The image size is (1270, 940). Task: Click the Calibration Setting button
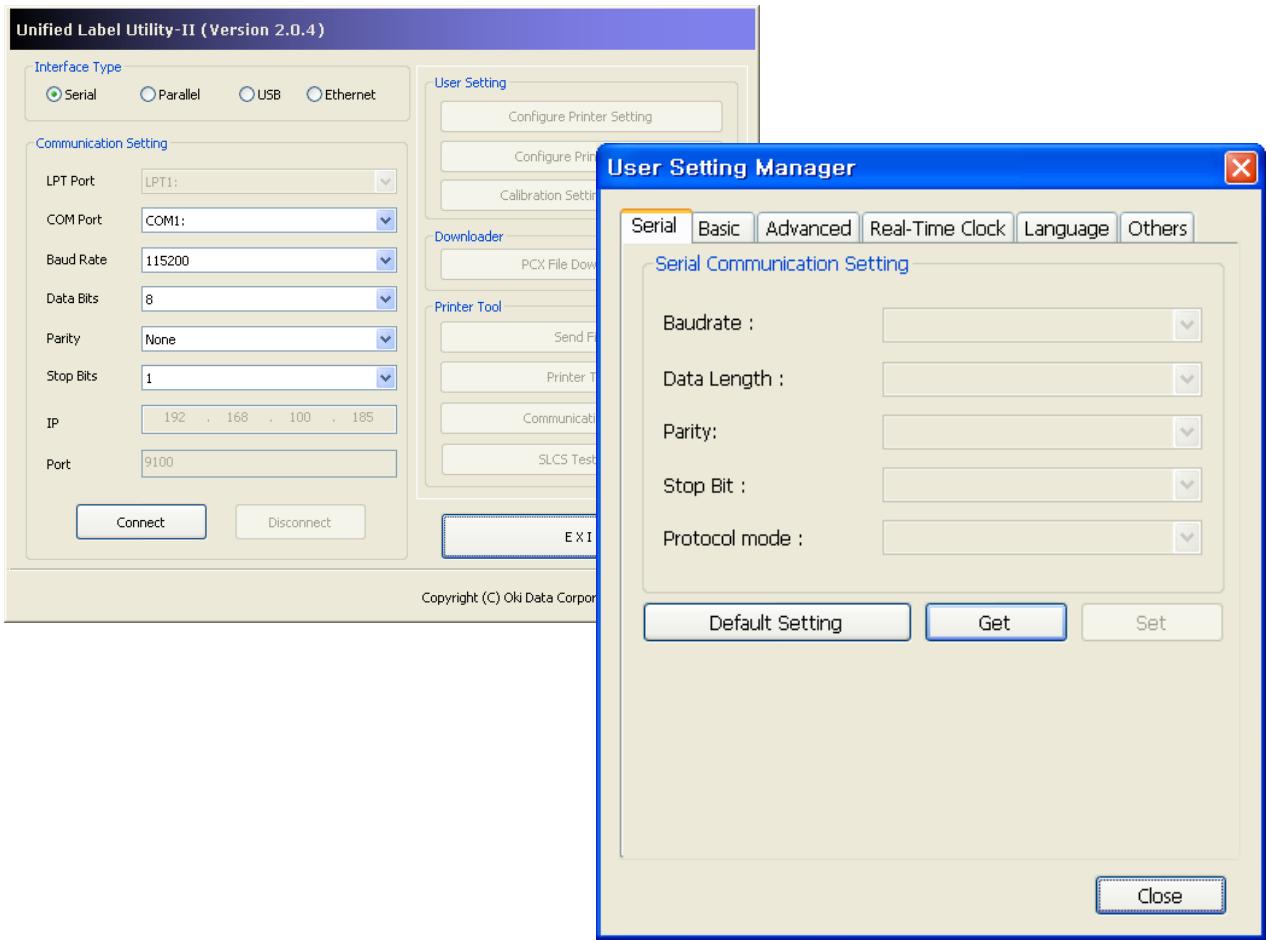[518, 195]
